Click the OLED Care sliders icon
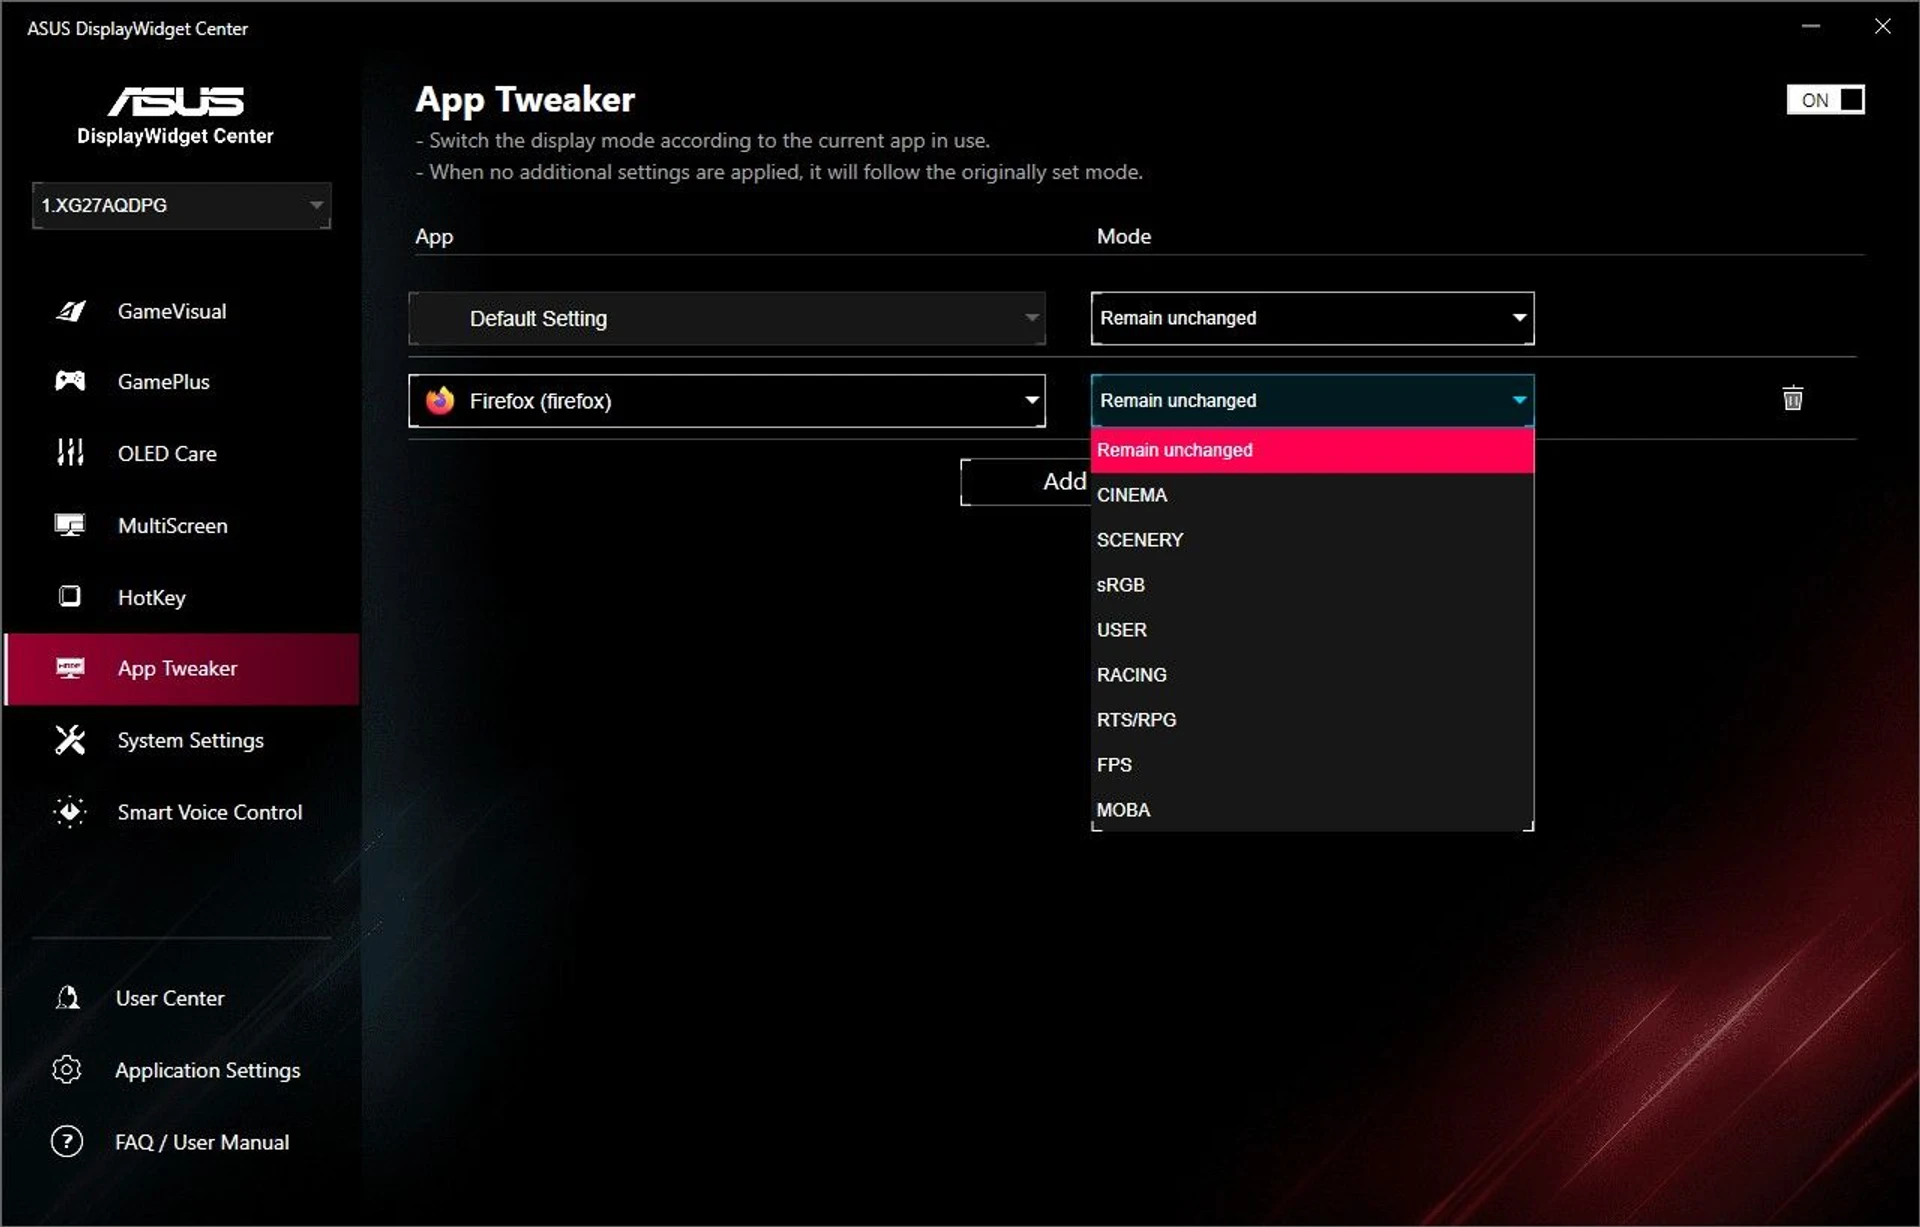Image resolution: width=1920 pixels, height=1227 pixels. 70,453
